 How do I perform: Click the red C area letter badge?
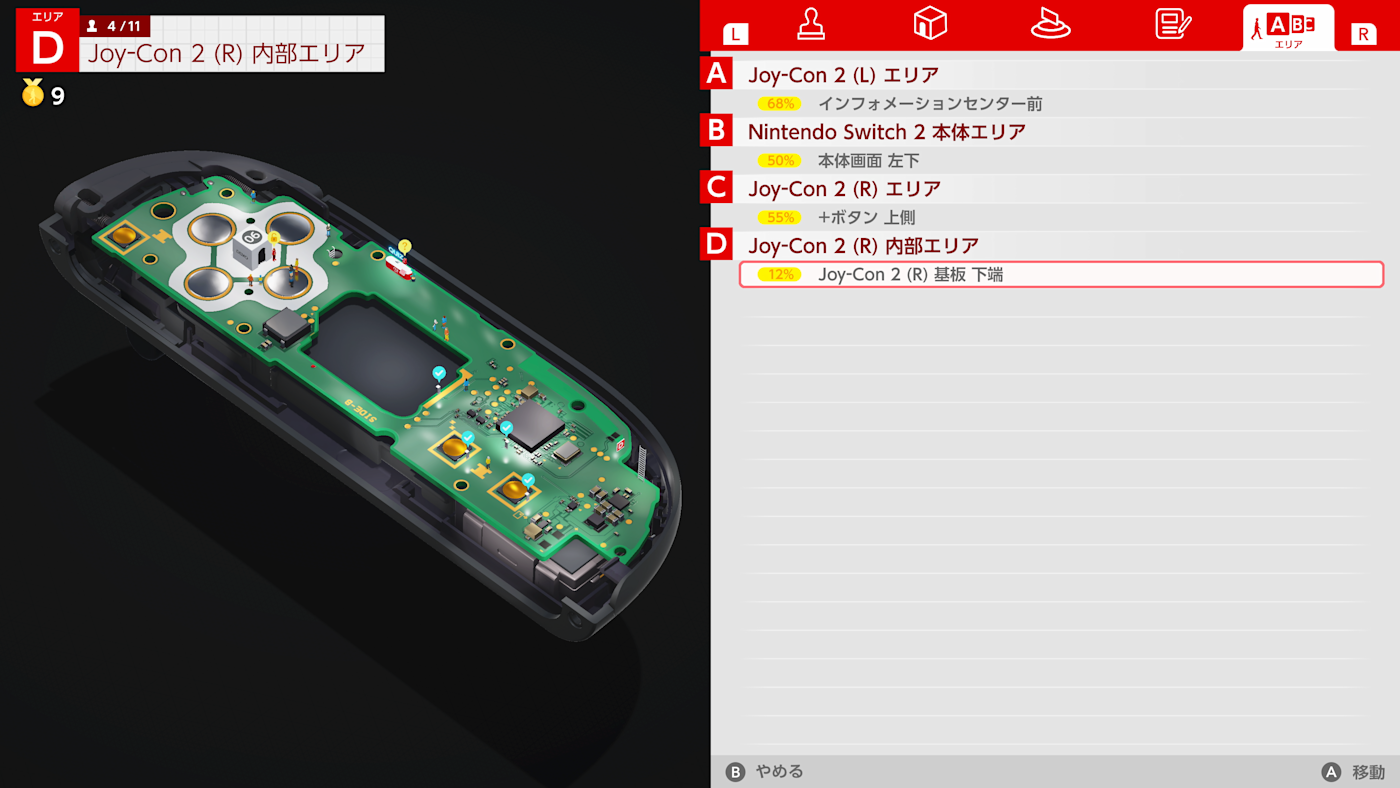point(715,189)
